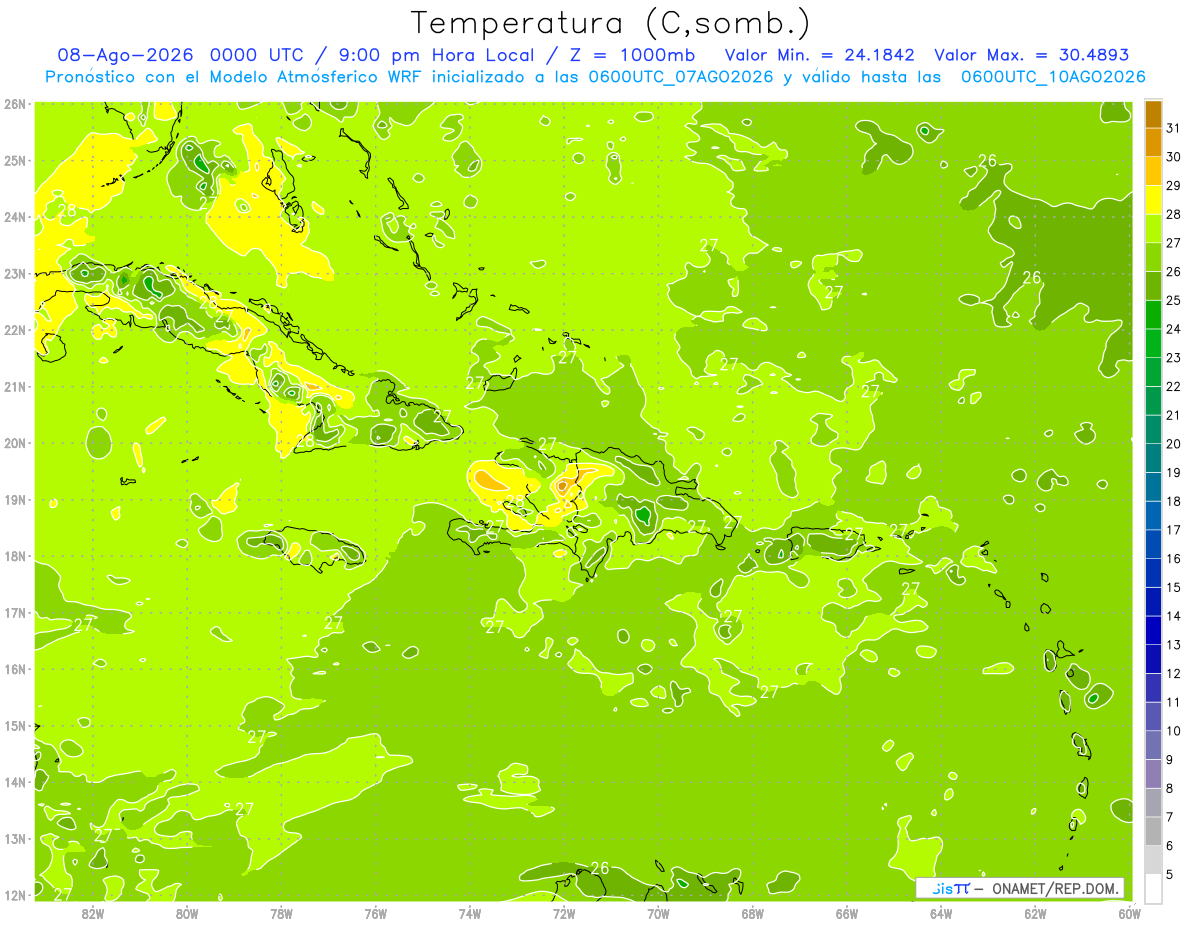
Task: Click the 18N latitude axis label
Action: click(15, 556)
